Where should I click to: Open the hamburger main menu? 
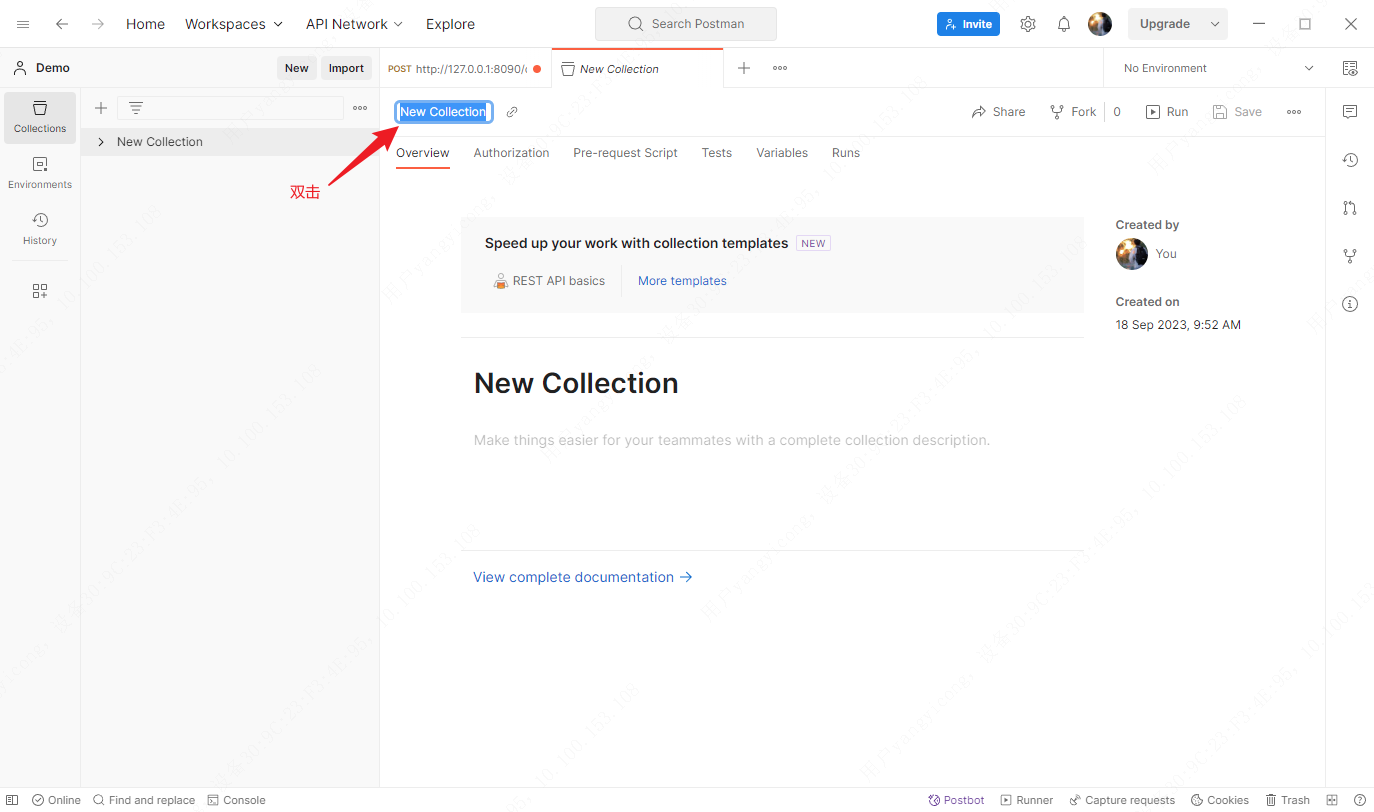pyautogui.click(x=23, y=24)
